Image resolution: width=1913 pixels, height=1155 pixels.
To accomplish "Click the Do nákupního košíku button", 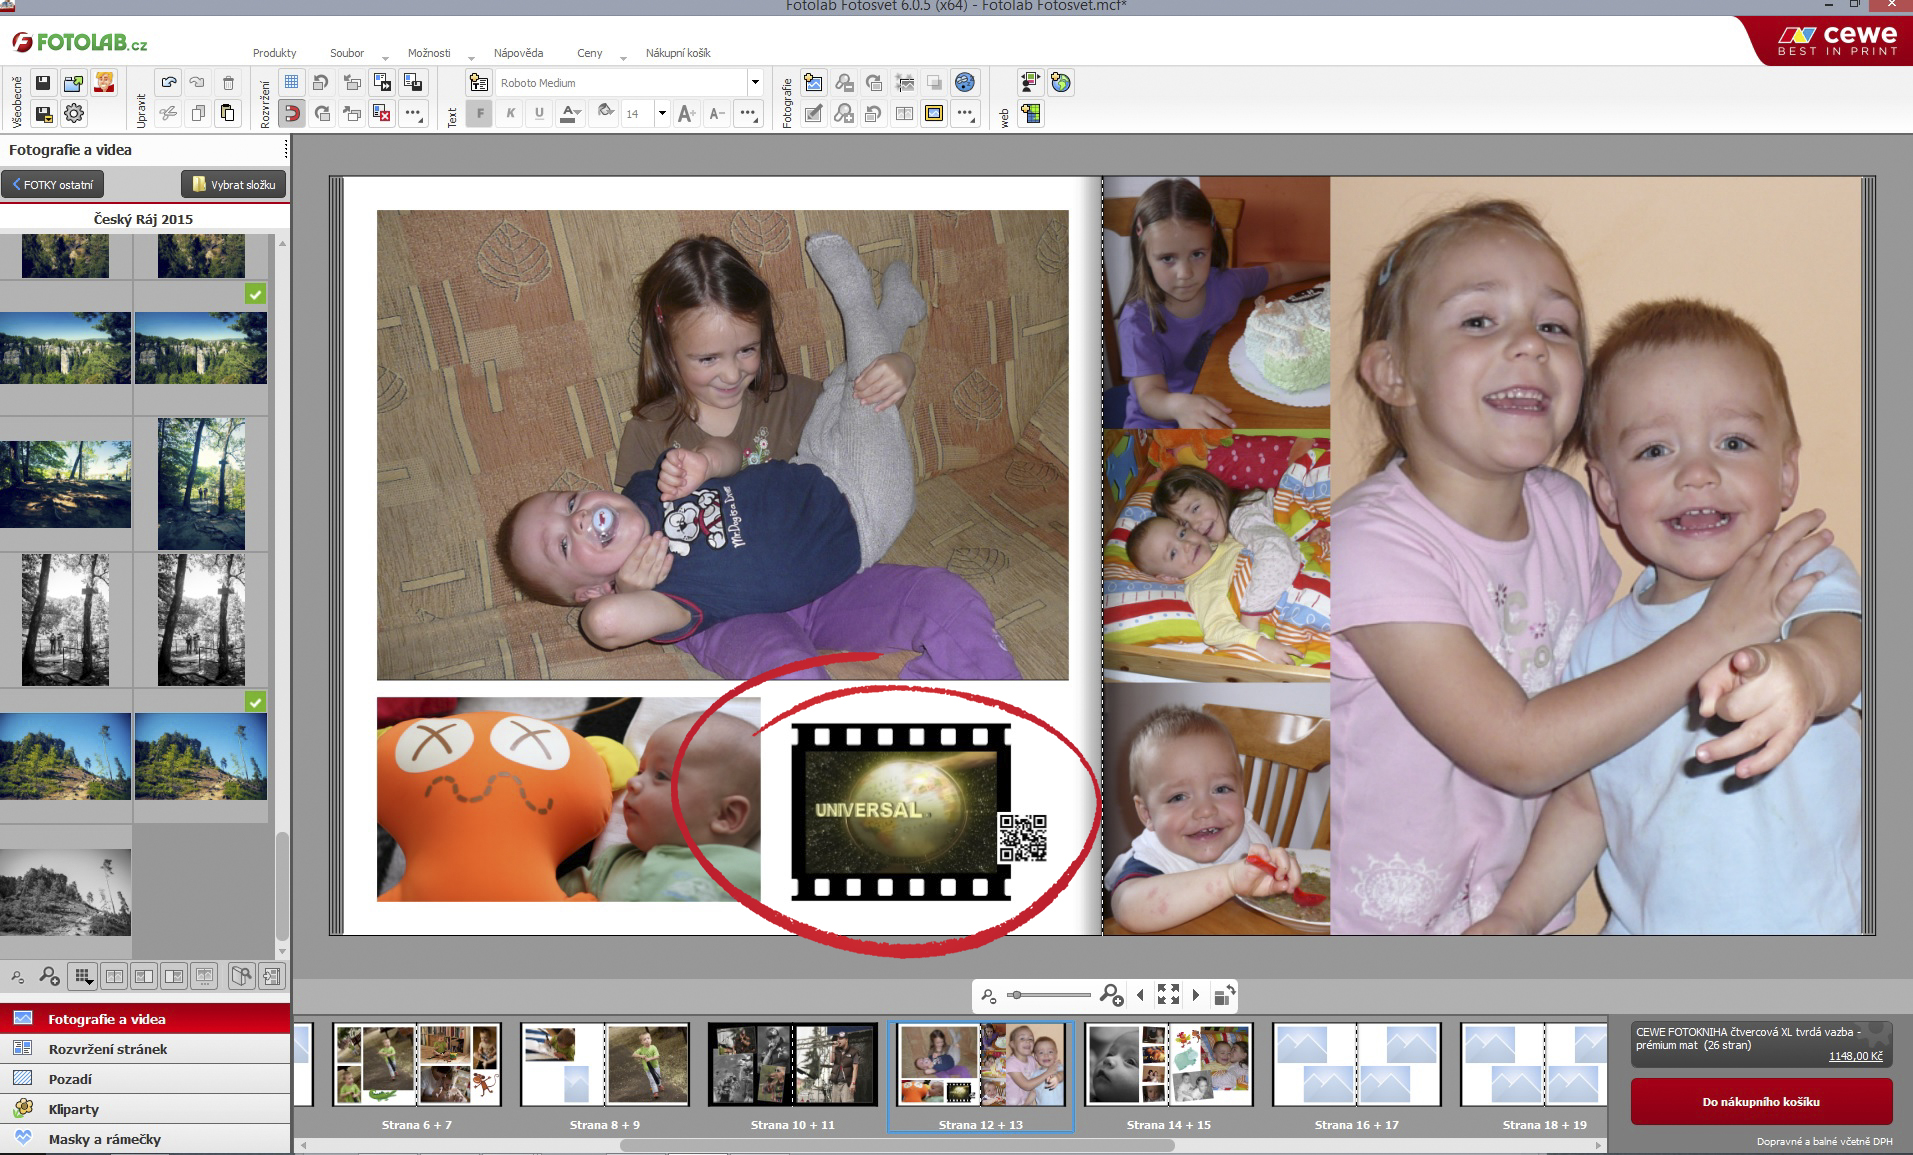I will tap(1761, 1102).
